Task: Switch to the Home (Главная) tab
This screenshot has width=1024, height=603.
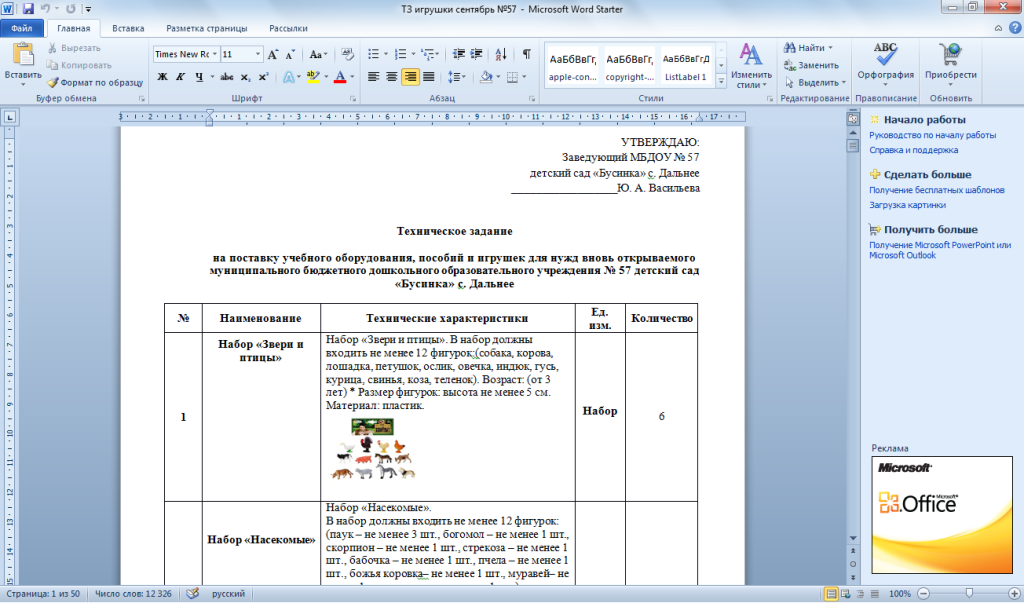Action: click(x=73, y=28)
